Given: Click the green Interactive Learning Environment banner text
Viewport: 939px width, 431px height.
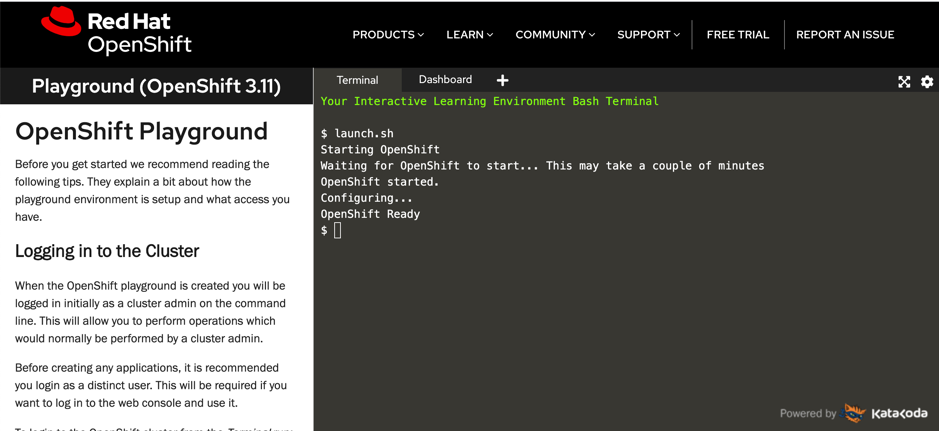Looking at the screenshot, I should (x=489, y=101).
